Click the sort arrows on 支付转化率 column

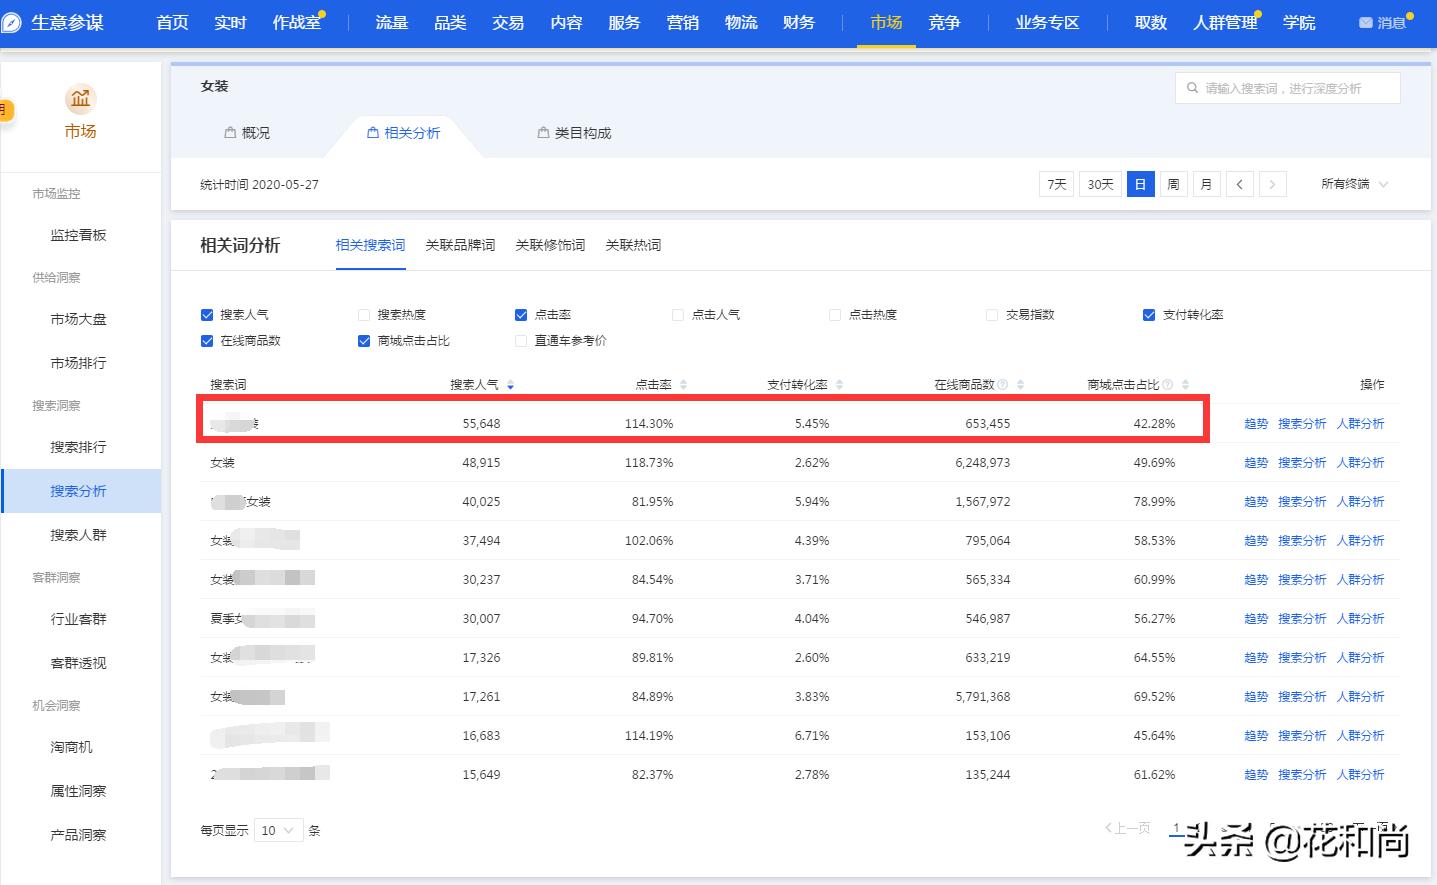839,383
